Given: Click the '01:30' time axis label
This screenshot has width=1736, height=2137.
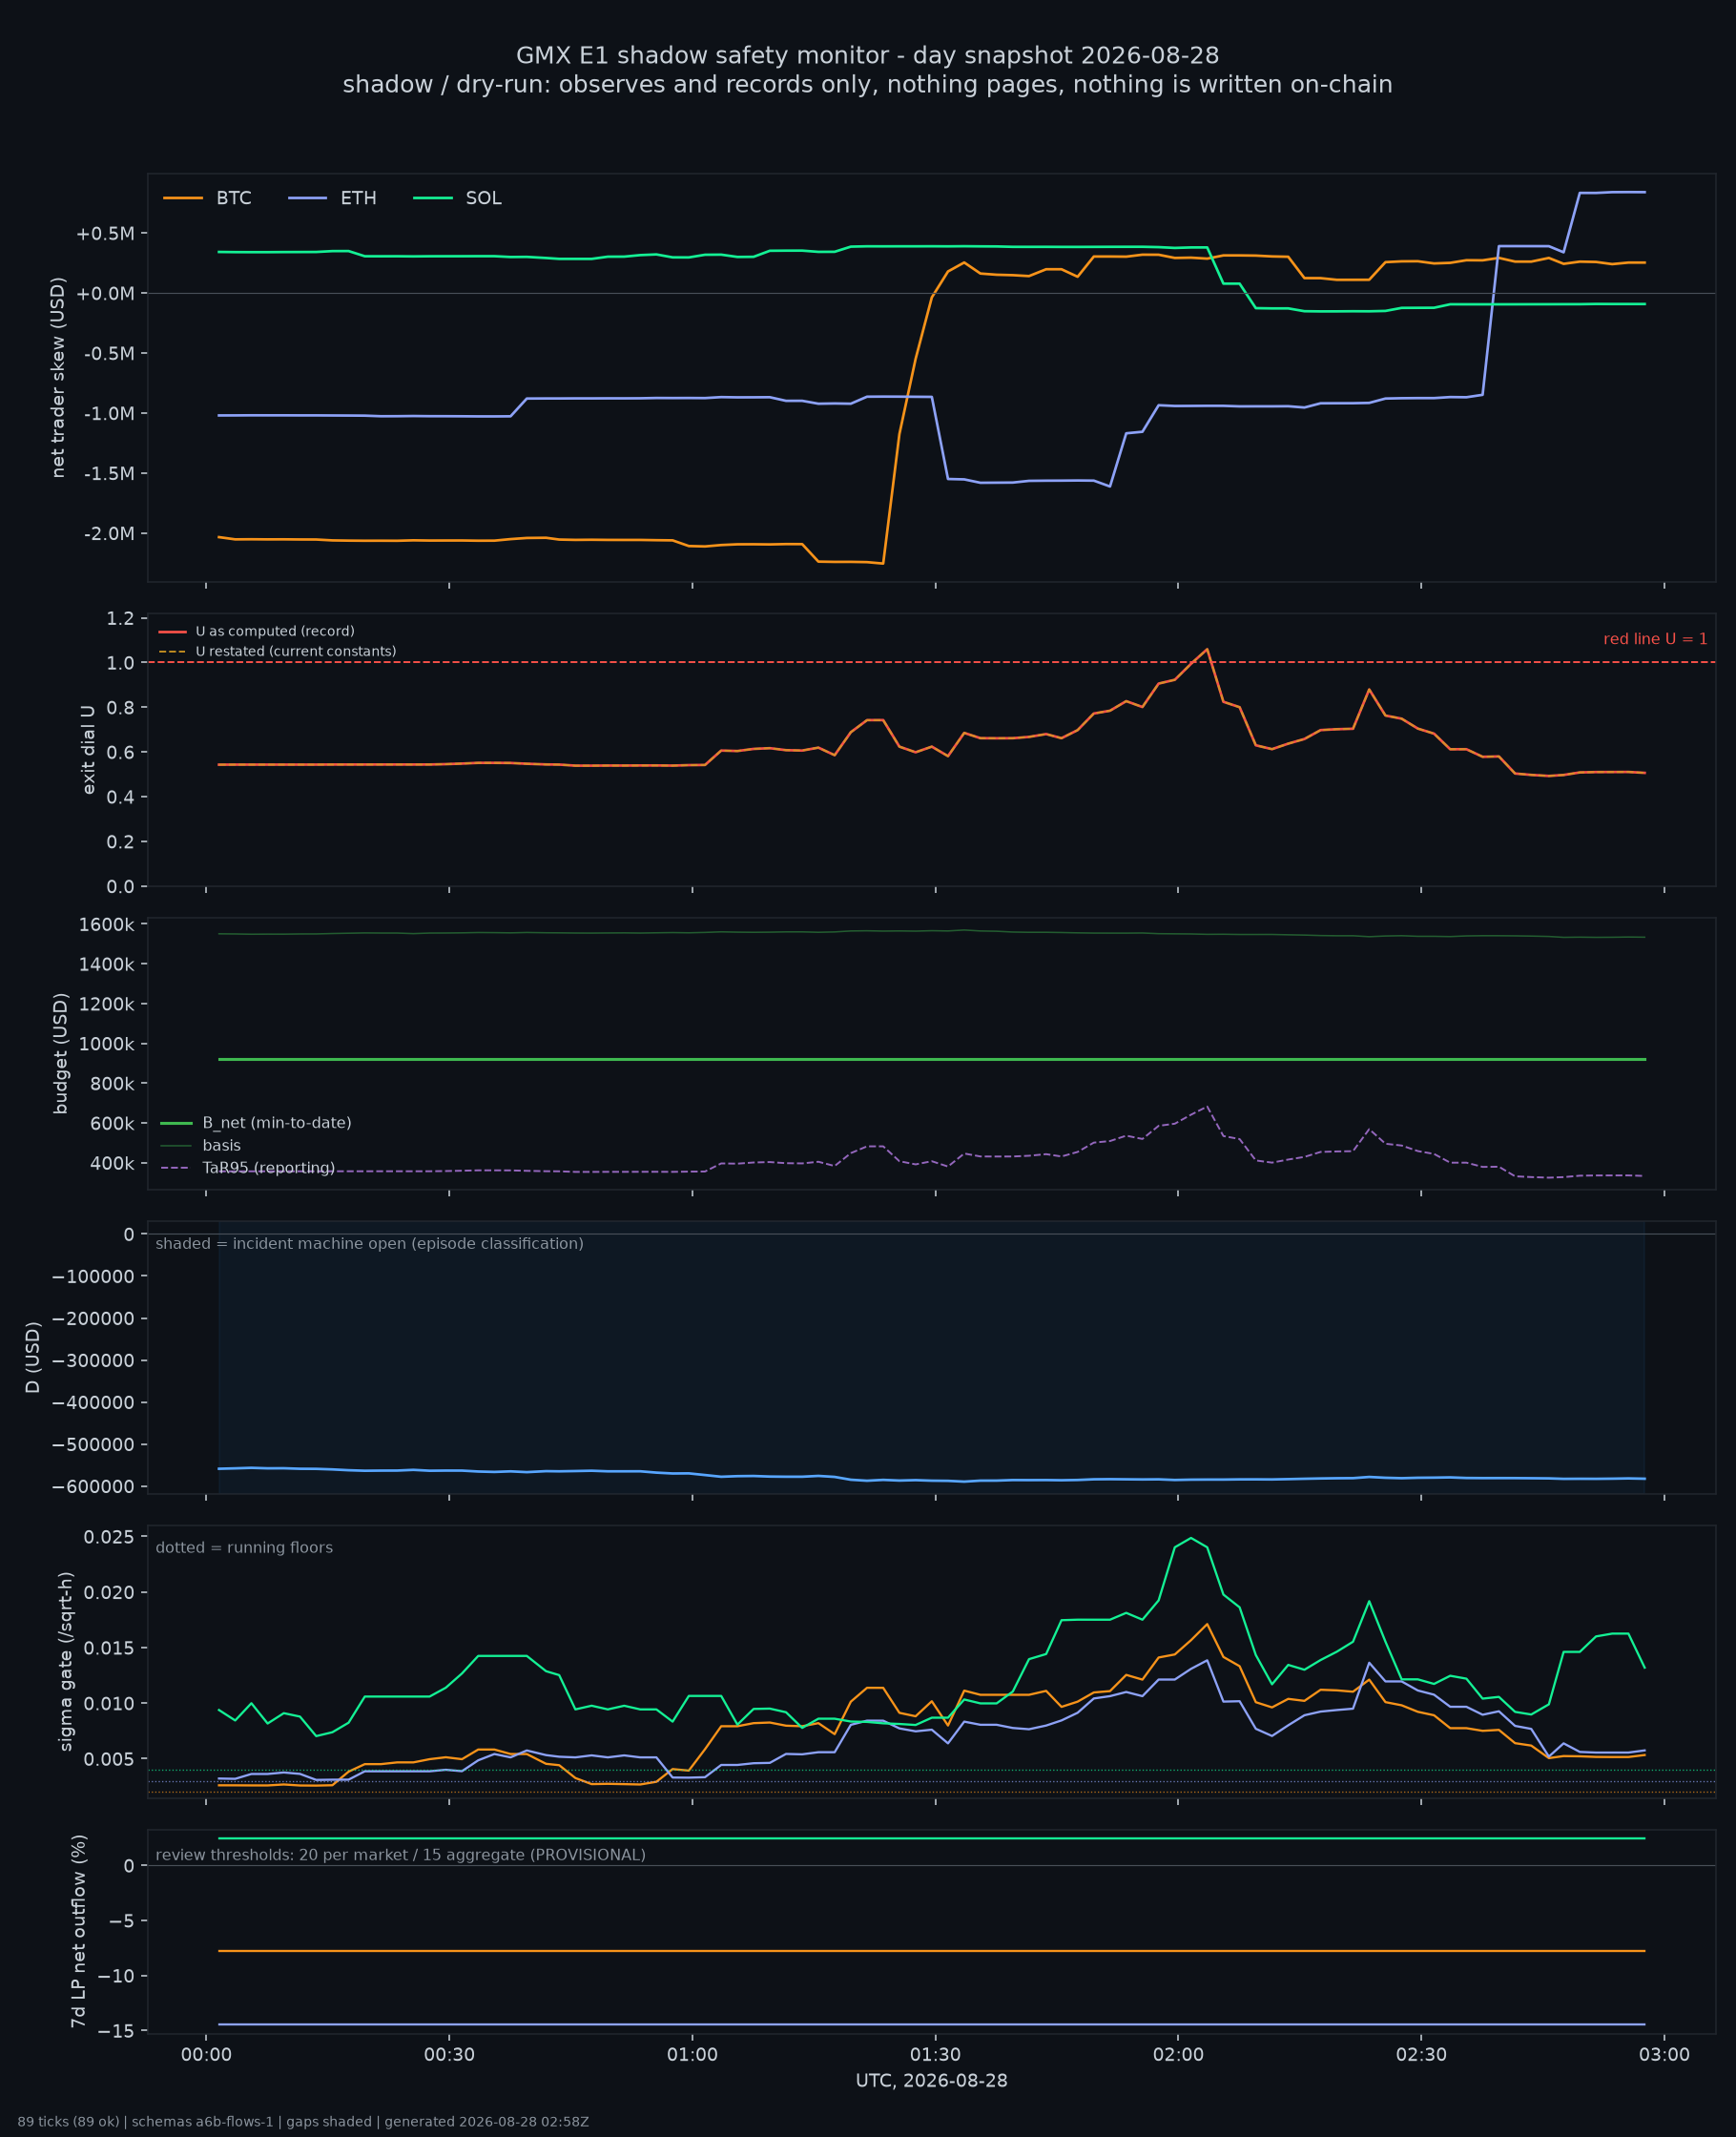Looking at the screenshot, I should click(935, 2056).
